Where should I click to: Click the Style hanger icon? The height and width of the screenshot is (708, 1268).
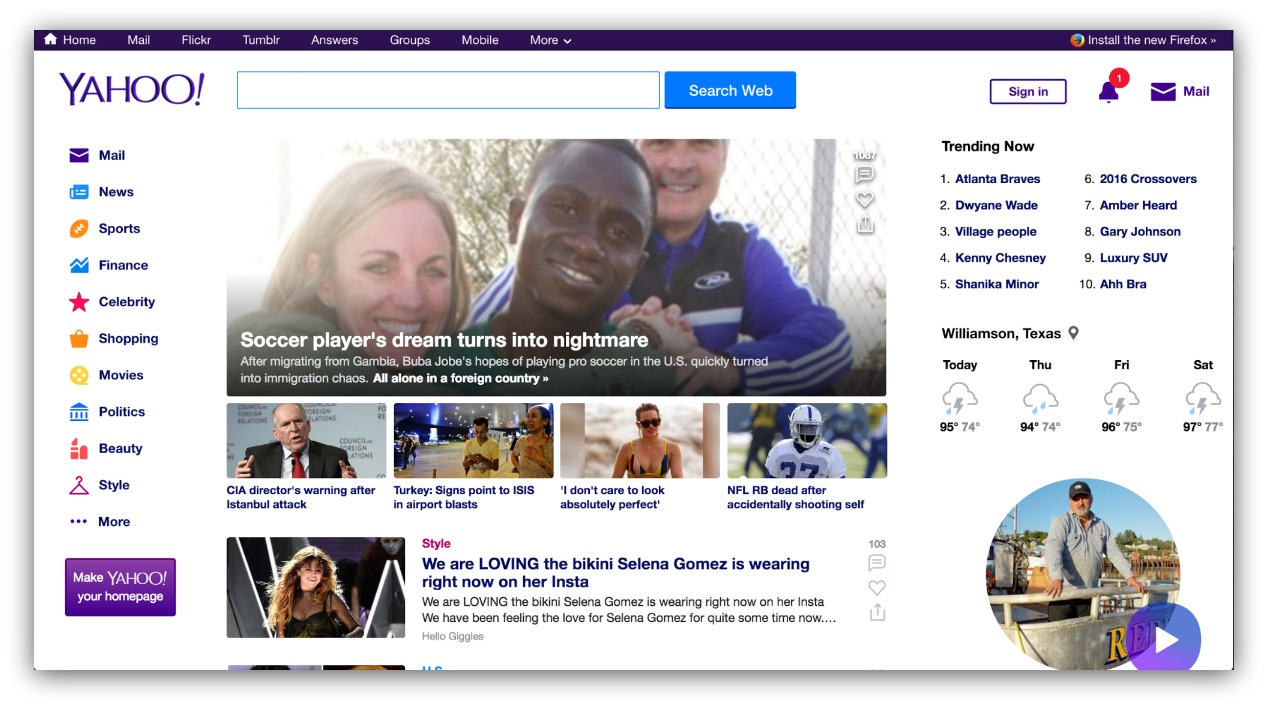tap(79, 485)
